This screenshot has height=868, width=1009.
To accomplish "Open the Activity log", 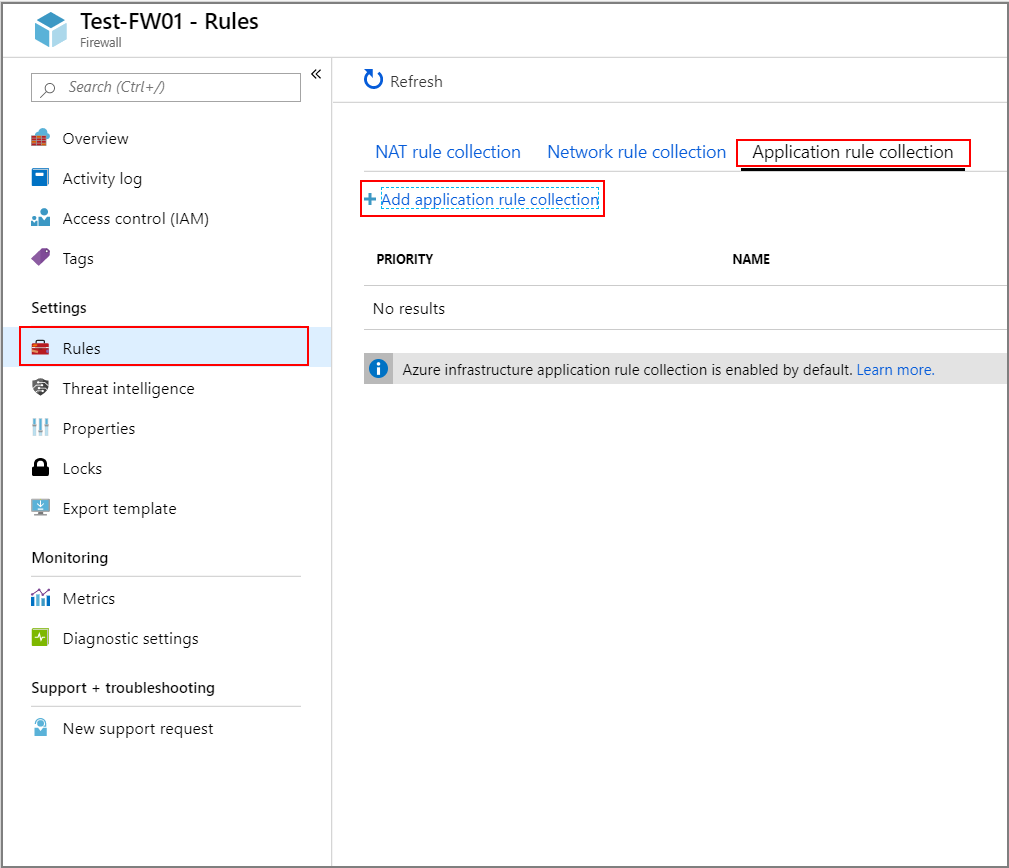I will [101, 178].
